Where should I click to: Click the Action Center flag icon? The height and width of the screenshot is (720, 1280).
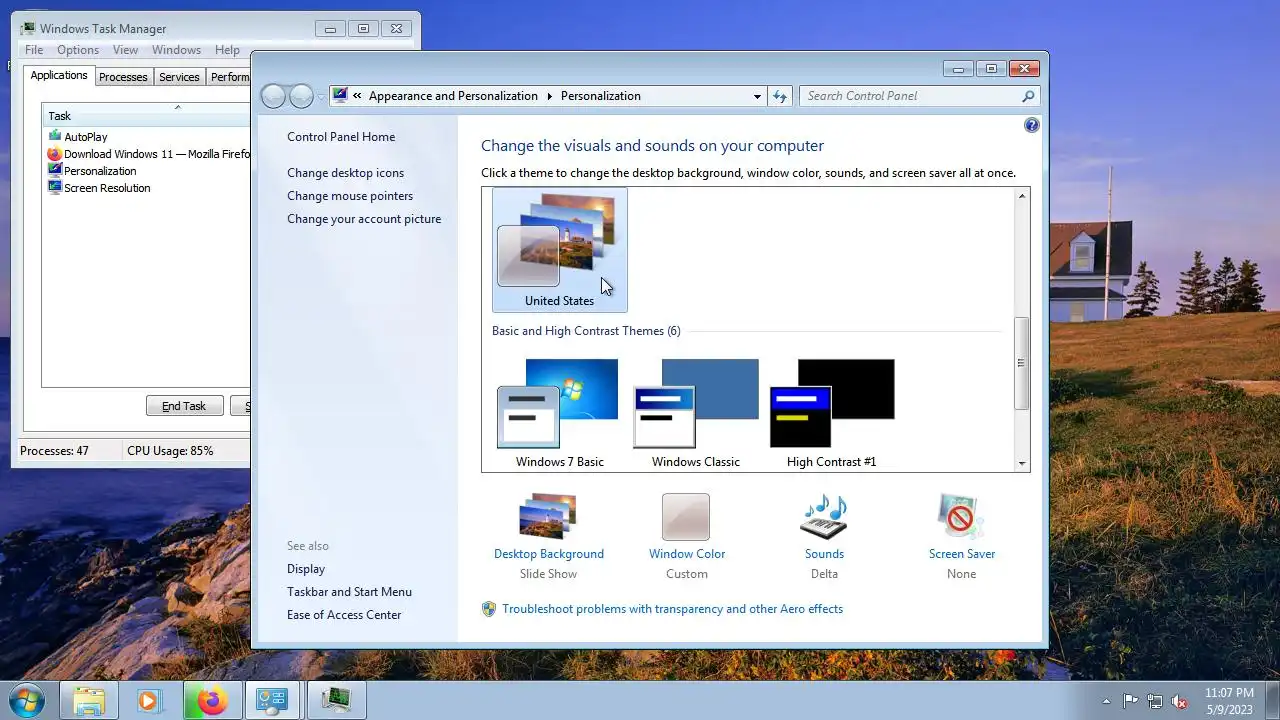[1131, 701]
